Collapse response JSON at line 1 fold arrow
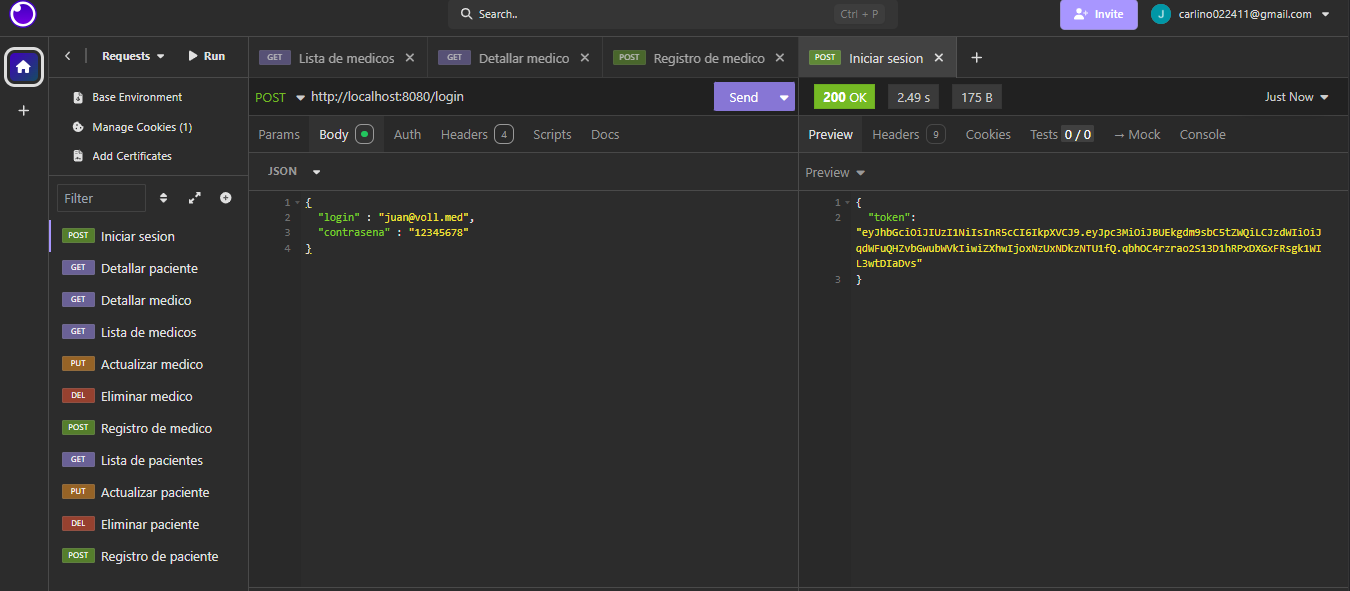This screenshot has width=1350, height=591. tap(849, 202)
